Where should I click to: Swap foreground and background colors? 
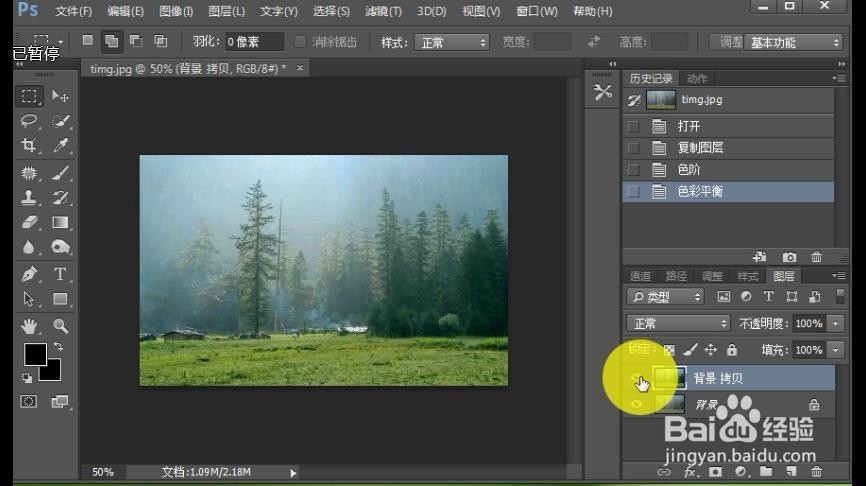(x=58, y=347)
